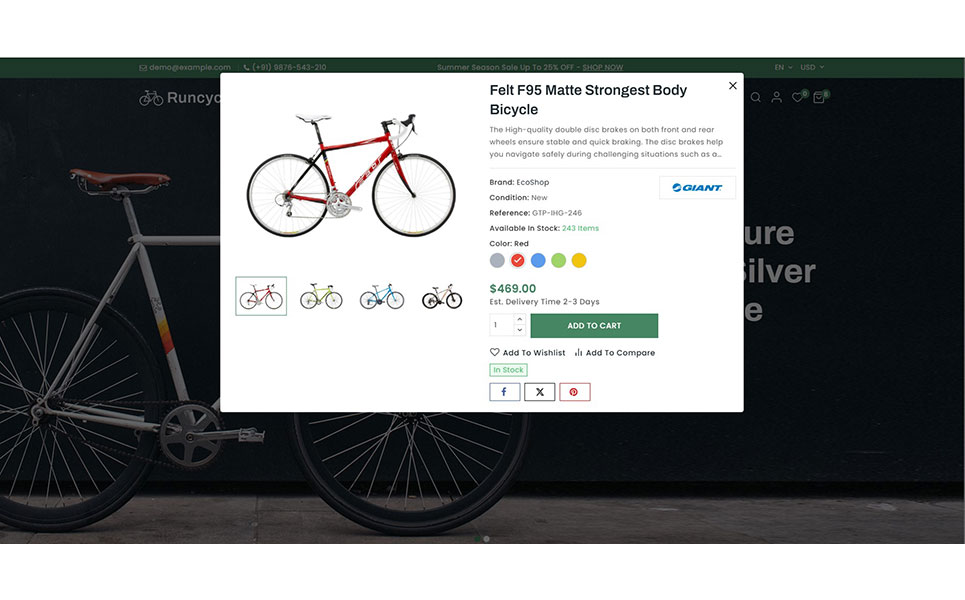This screenshot has height=600, width=965.
Task: Decrease quantity with the down arrow
Action: 519,330
